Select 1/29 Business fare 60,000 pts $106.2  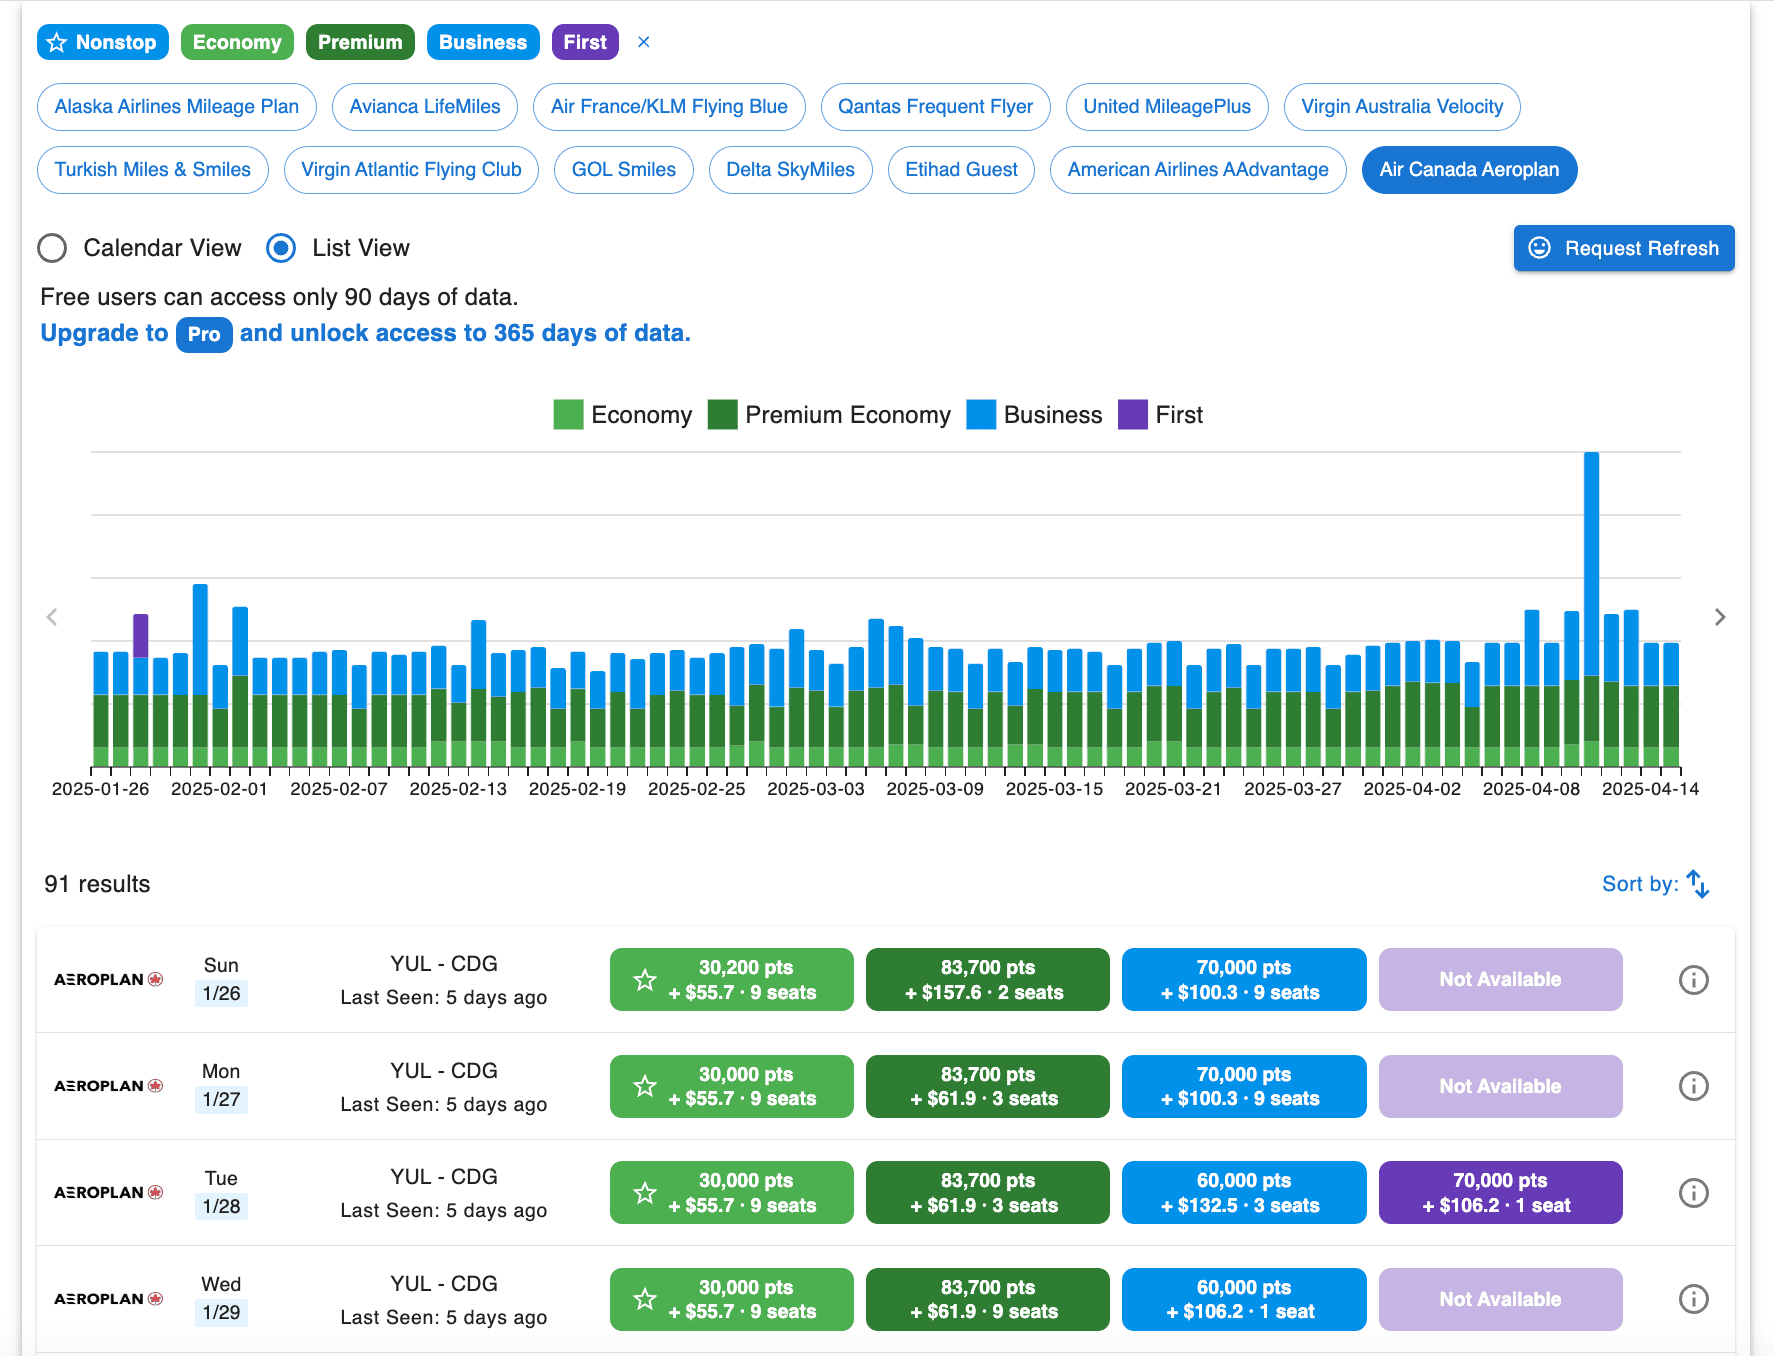point(1244,1299)
